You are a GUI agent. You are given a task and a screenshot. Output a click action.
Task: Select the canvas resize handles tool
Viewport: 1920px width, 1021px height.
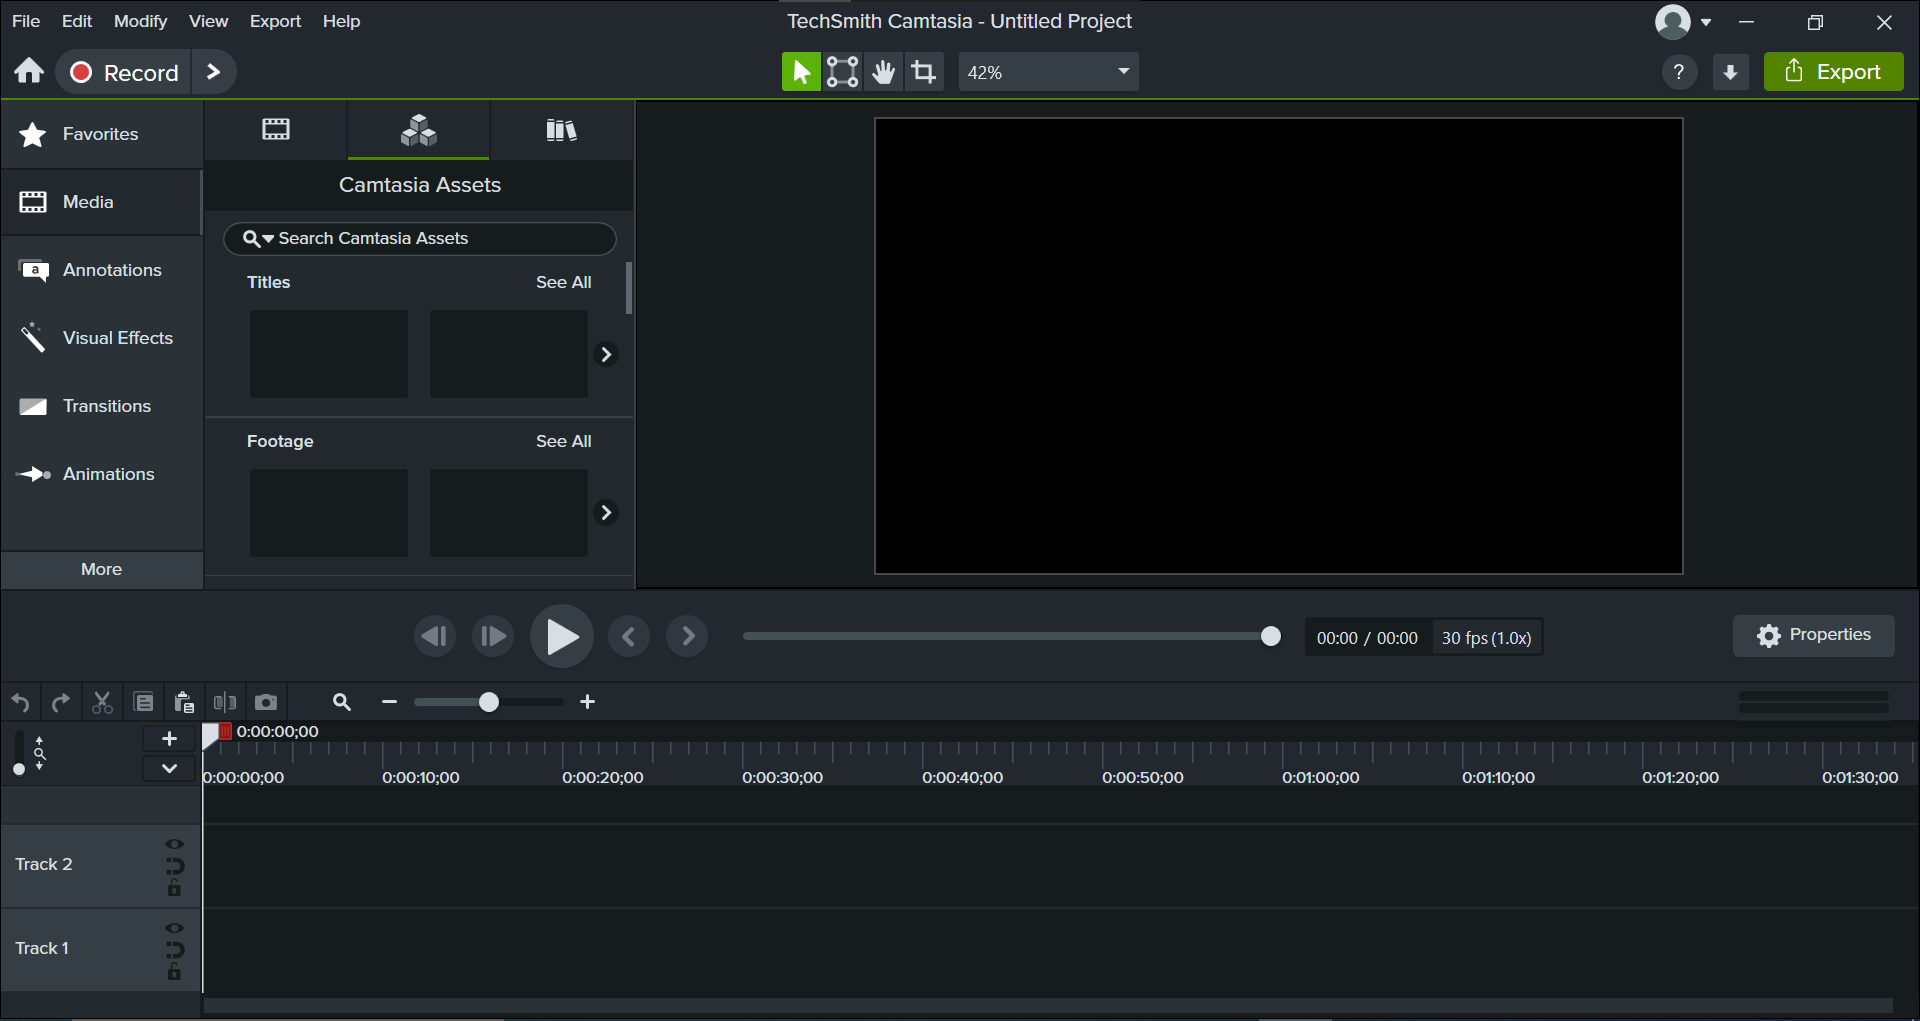coord(842,72)
